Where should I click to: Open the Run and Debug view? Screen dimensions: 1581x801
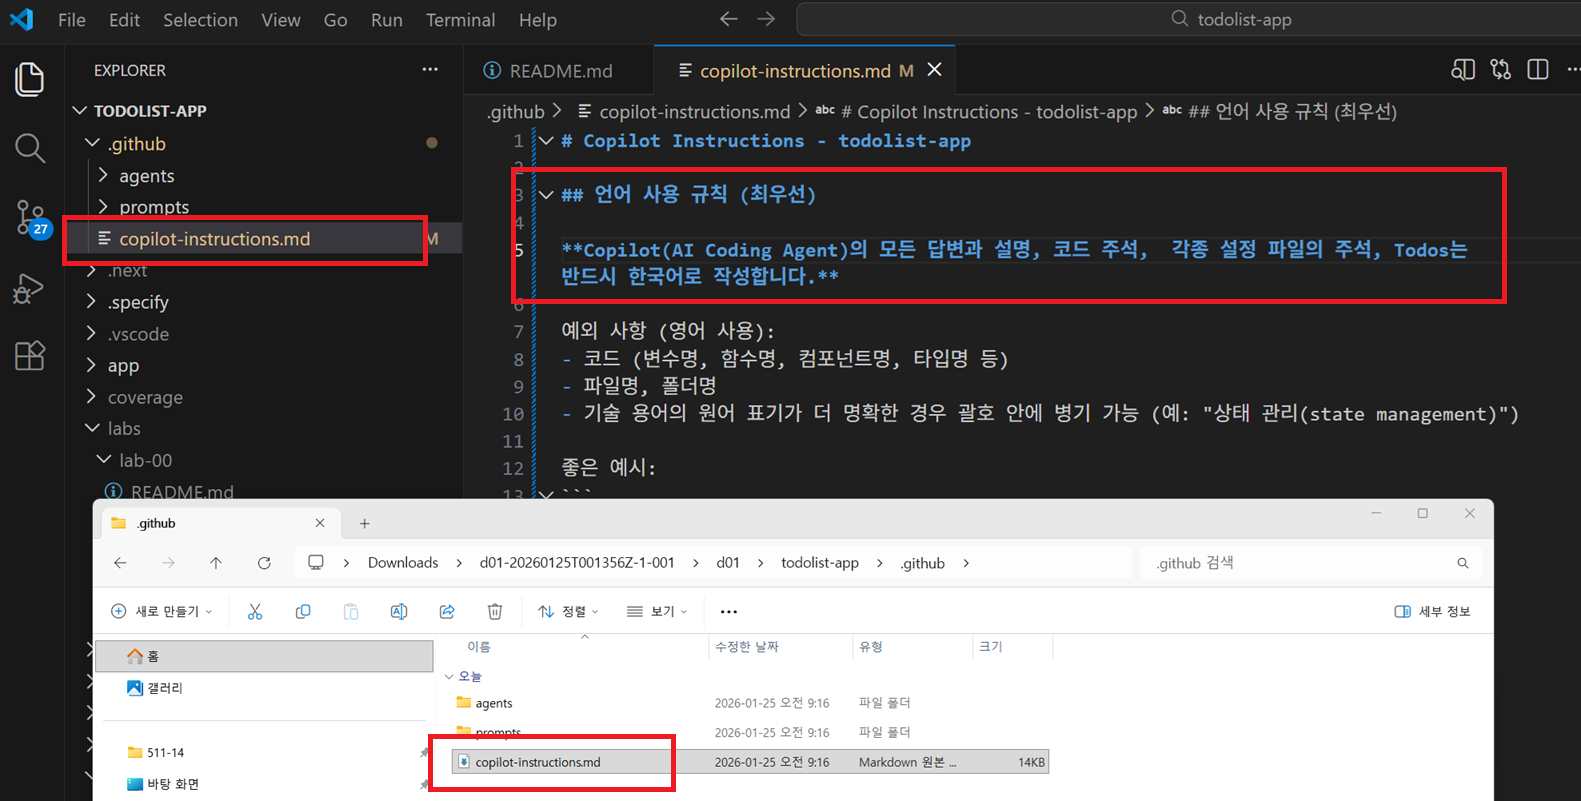click(28, 289)
